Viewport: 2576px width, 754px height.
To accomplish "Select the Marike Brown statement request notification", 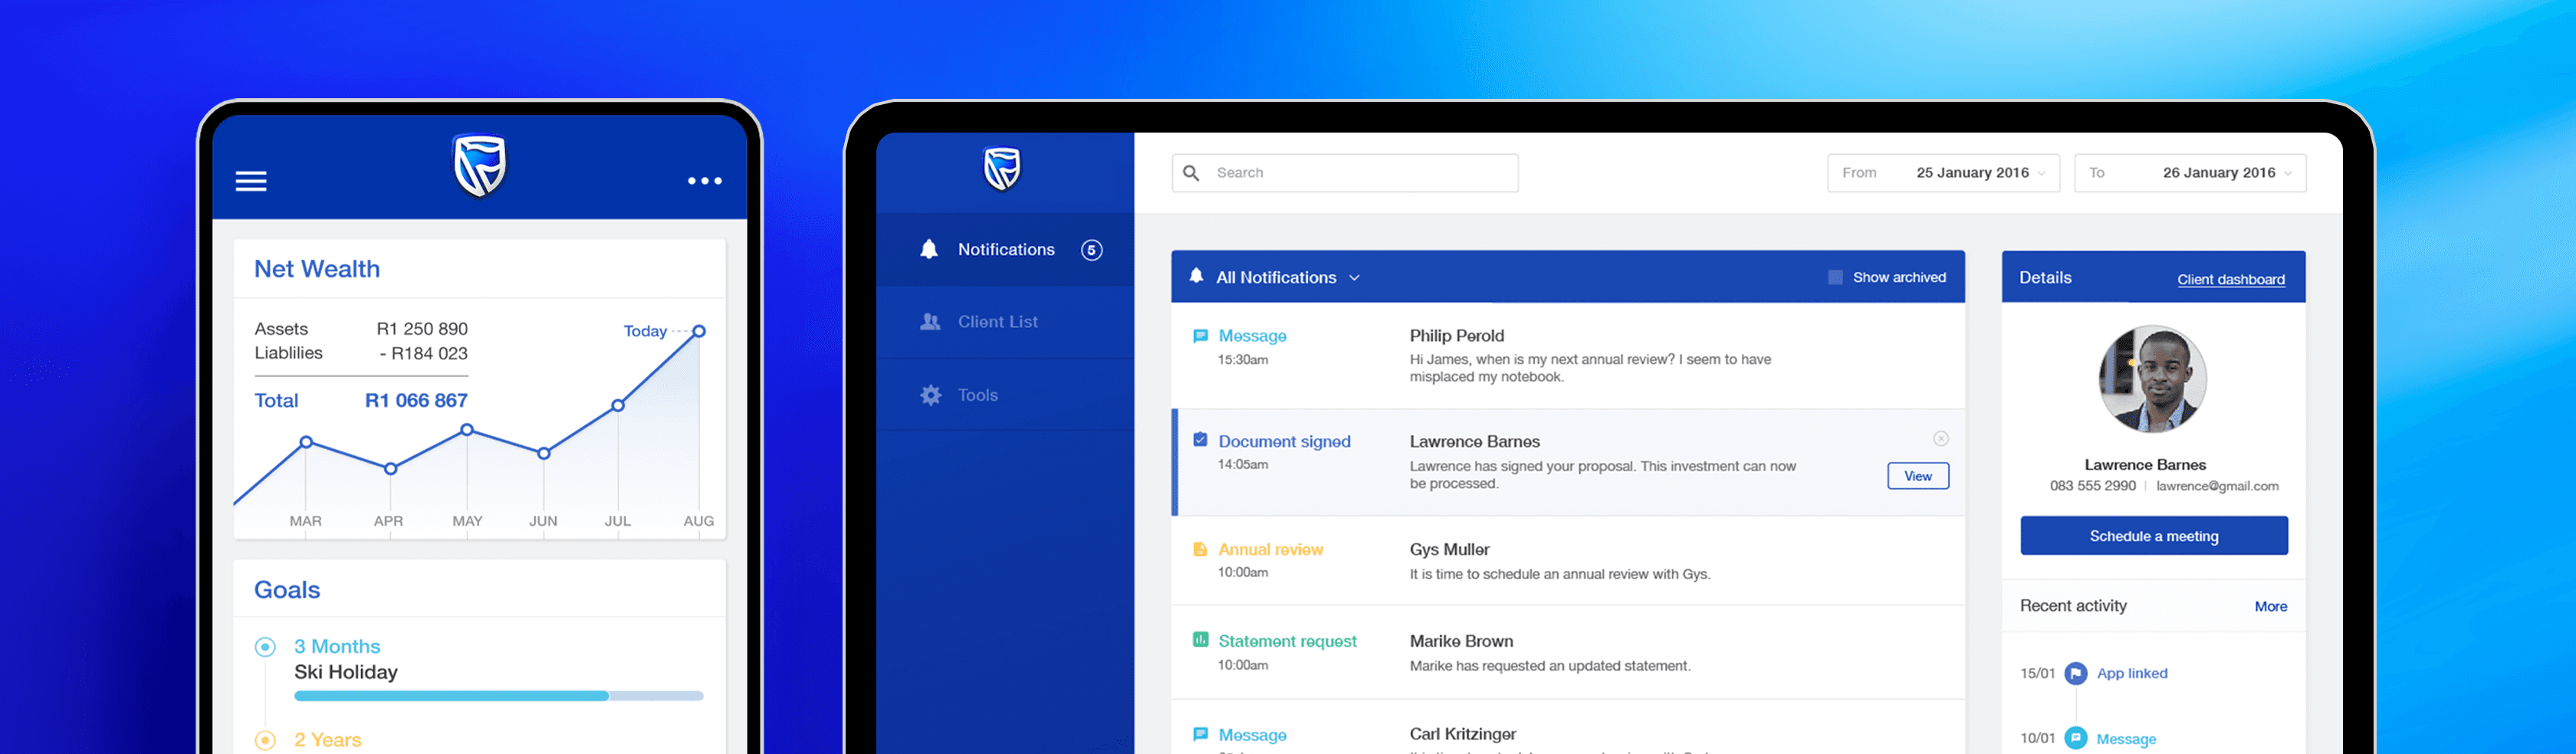I will [1567, 652].
